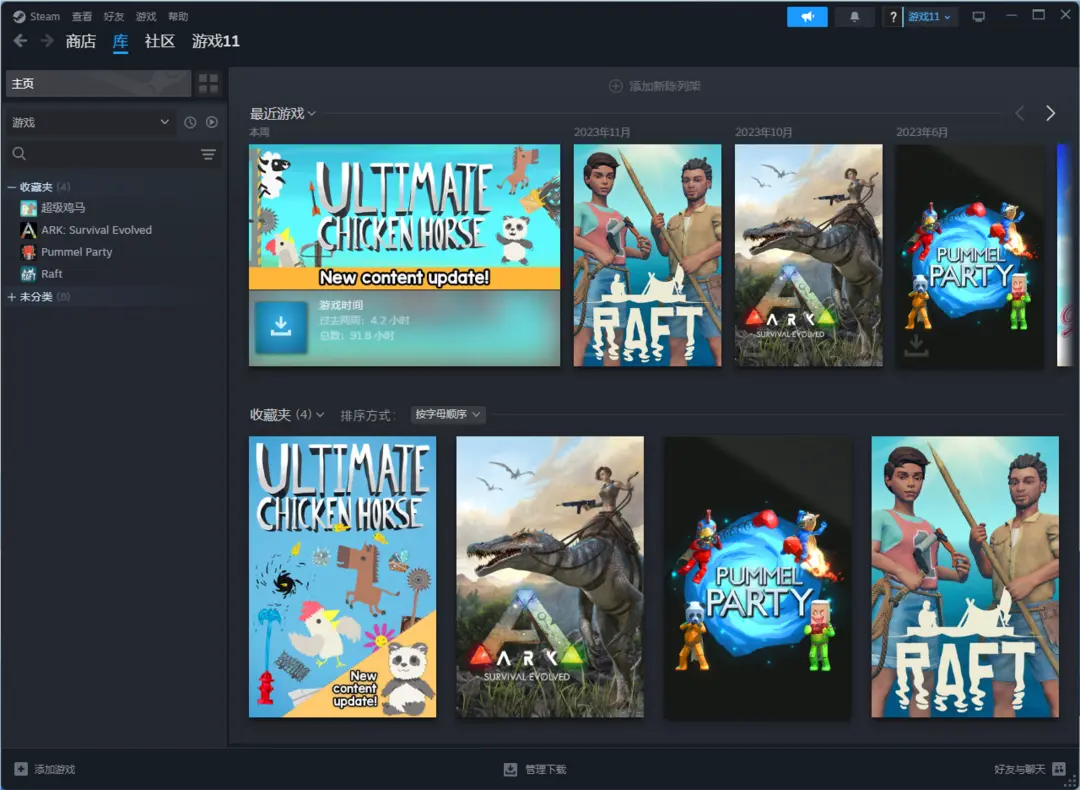Click 好友与聊天 label
This screenshot has height=790, width=1080.
[x=1019, y=769]
